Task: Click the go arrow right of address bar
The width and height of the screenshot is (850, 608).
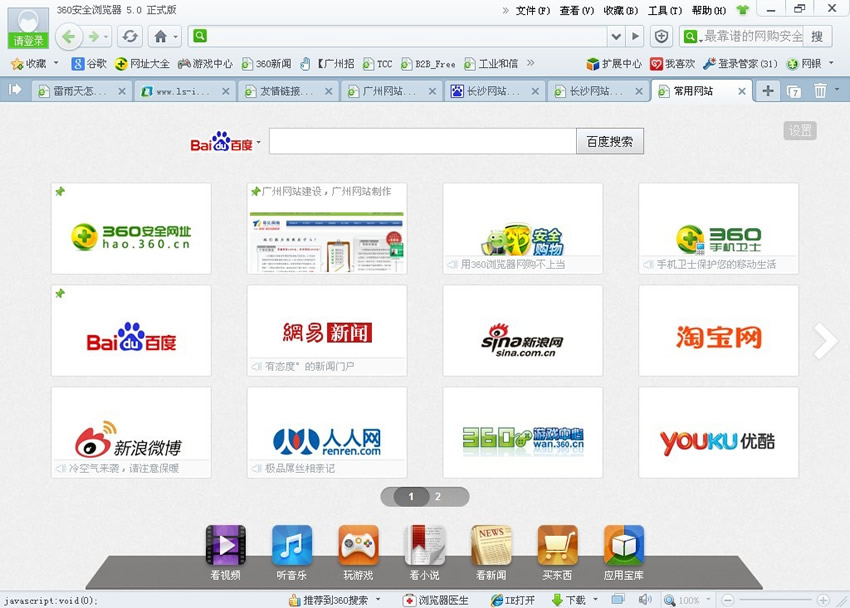Action: (635, 36)
